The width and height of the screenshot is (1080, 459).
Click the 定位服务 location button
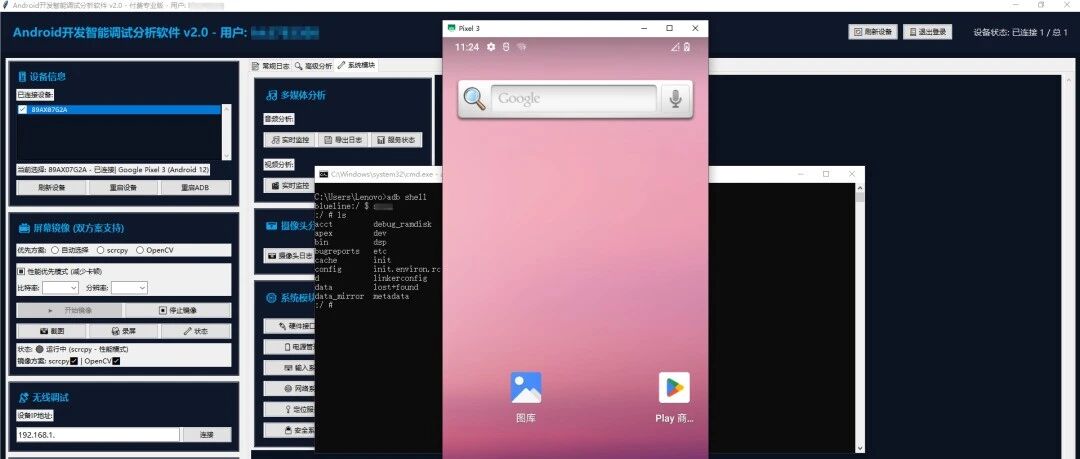click(289, 409)
